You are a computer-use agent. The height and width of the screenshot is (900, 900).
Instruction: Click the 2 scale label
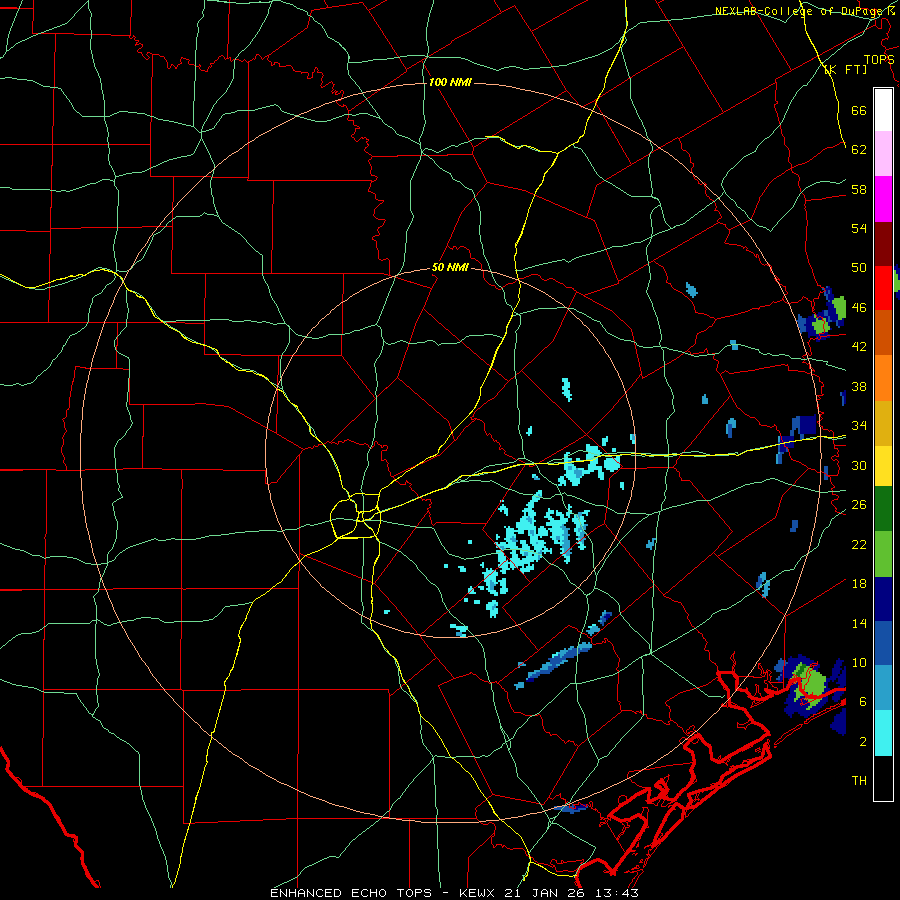coord(862,742)
